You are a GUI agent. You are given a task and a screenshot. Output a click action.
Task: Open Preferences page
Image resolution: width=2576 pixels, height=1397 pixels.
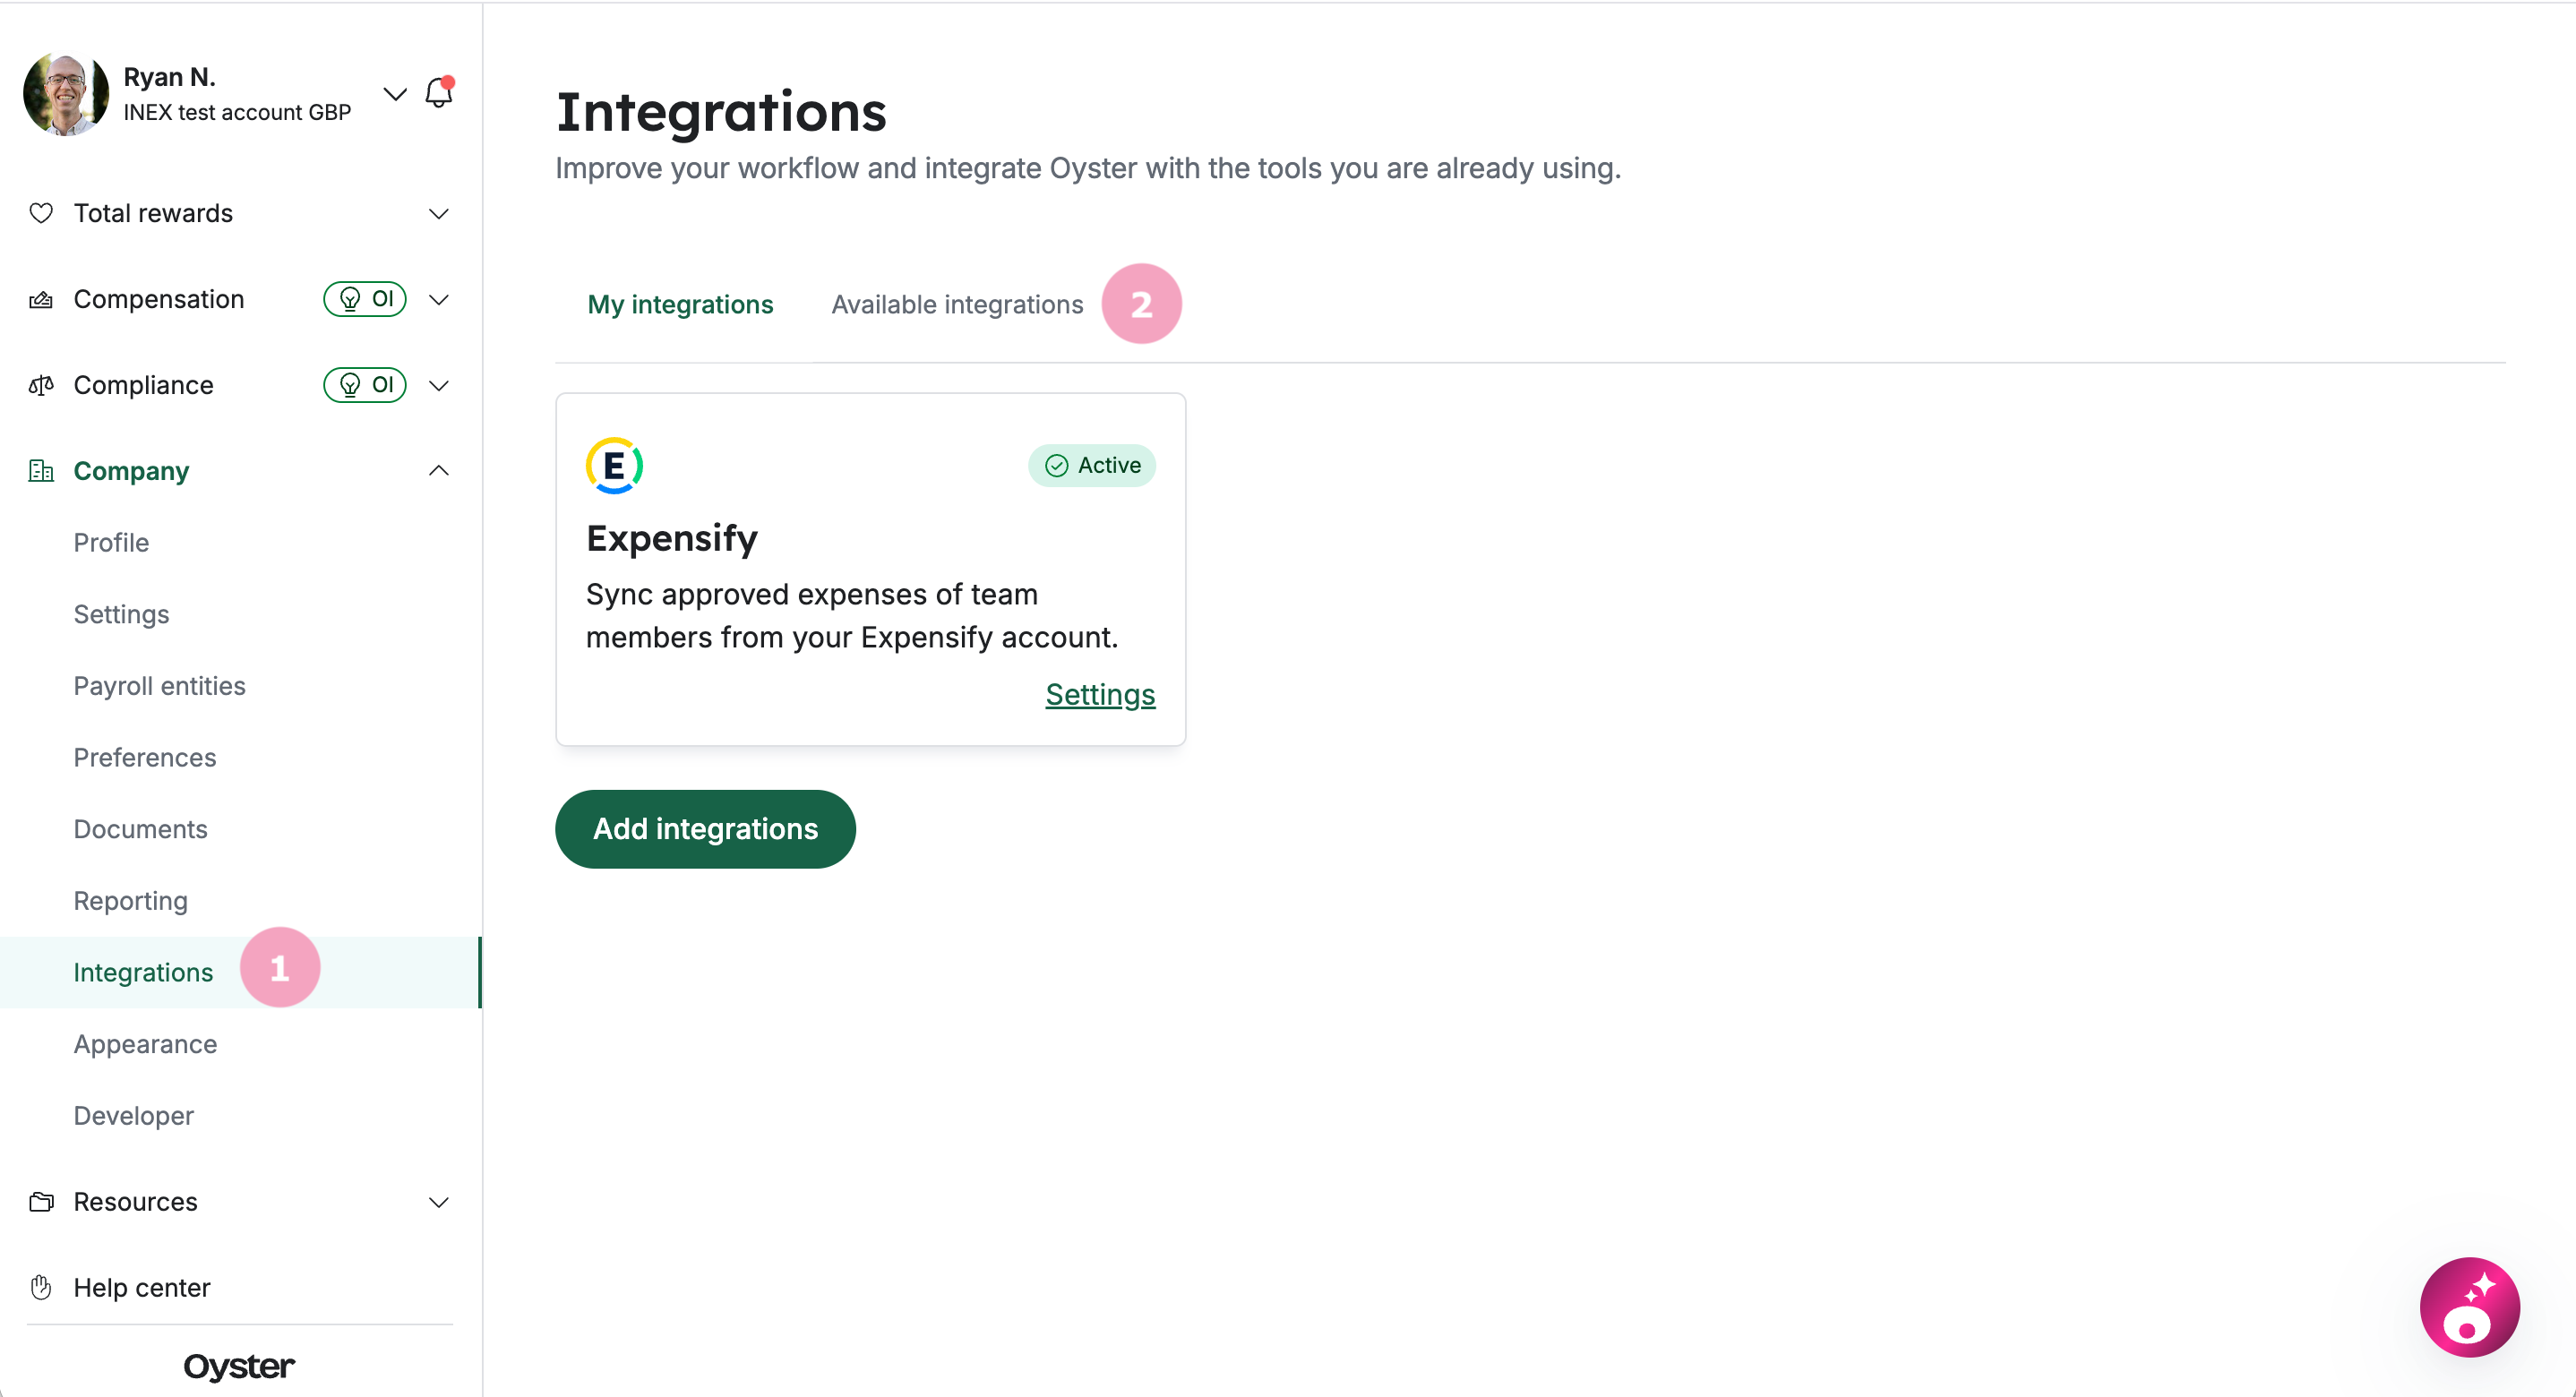(x=145, y=757)
